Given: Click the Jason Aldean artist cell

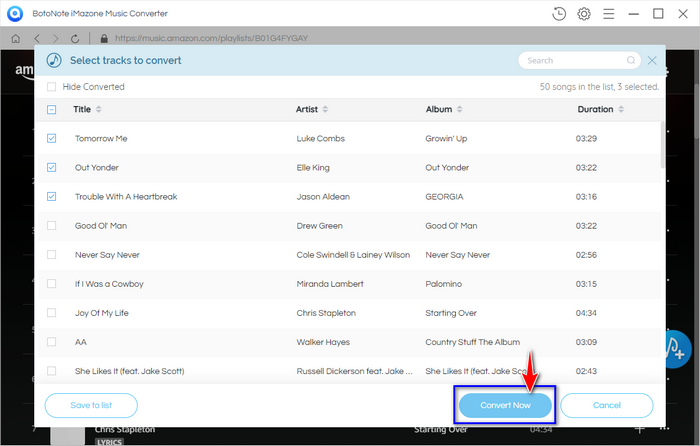Looking at the screenshot, I should (x=323, y=196).
